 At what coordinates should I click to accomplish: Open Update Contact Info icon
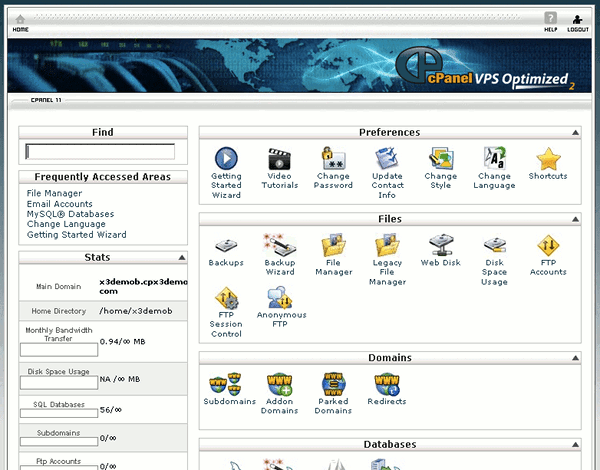387,158
